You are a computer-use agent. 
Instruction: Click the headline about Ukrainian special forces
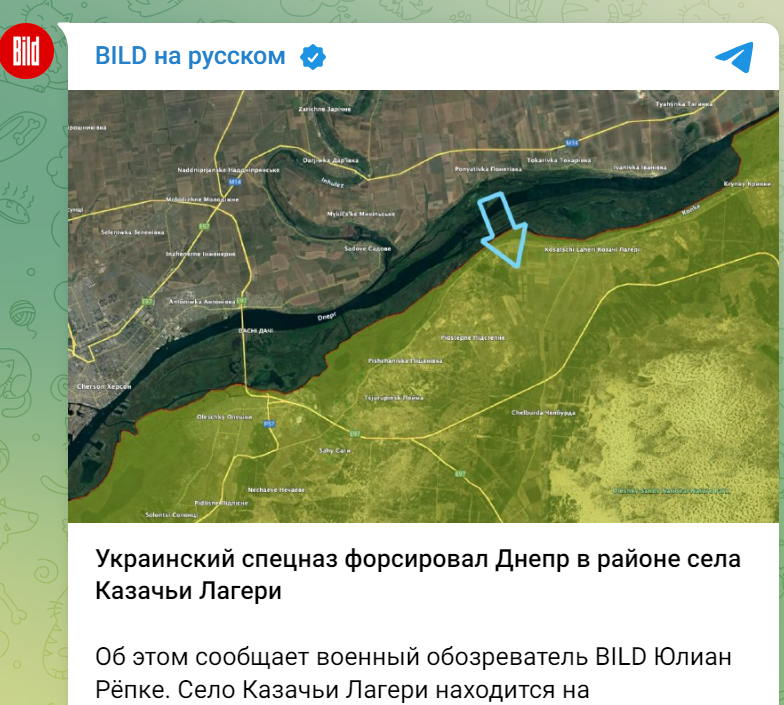click(418, 575)
